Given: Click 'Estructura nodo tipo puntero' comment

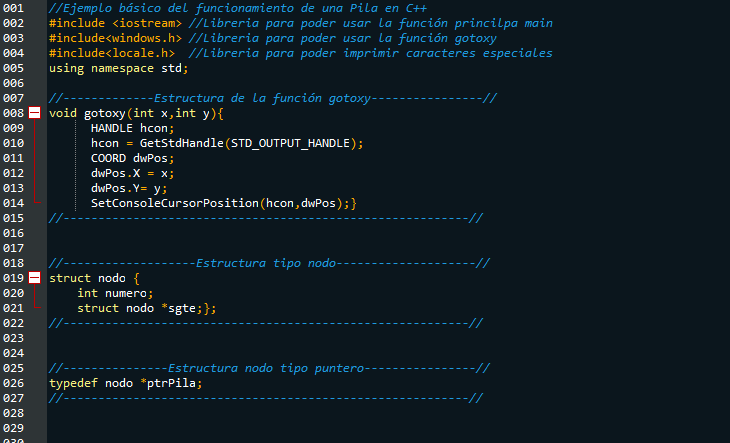Looking at the screenshot, I should 269,368.
